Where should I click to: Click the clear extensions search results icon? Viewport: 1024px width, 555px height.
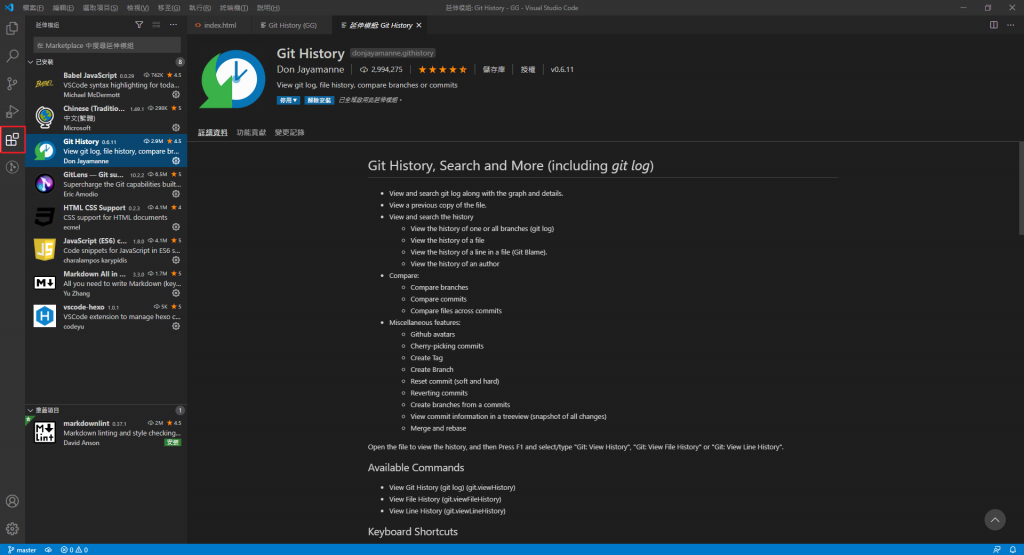coord(156,25)
